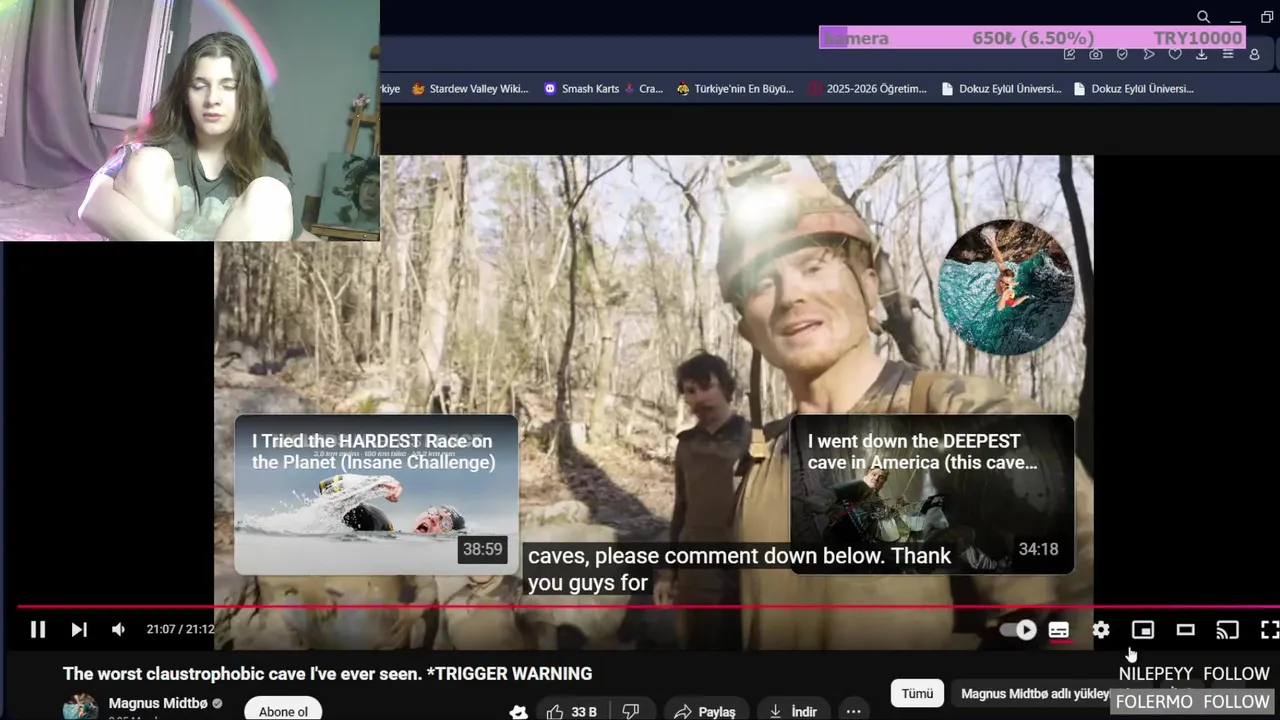Open the browser profile account icon

[x=1255, y=54]
